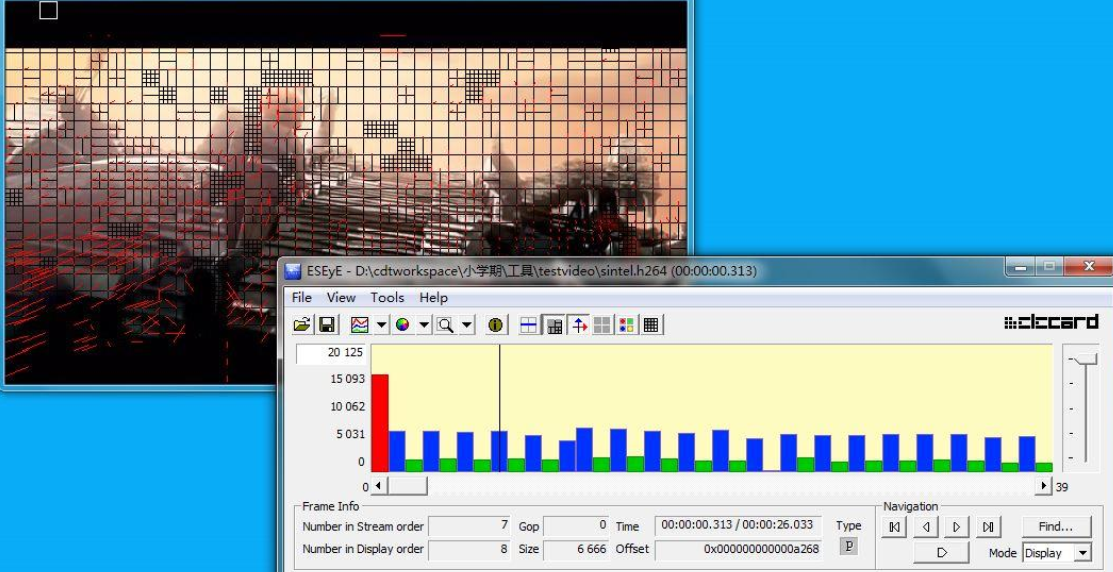This screenshot has width=1113, height=572.
Task: Select the red I-frame bar
Action: pos(380,423)
